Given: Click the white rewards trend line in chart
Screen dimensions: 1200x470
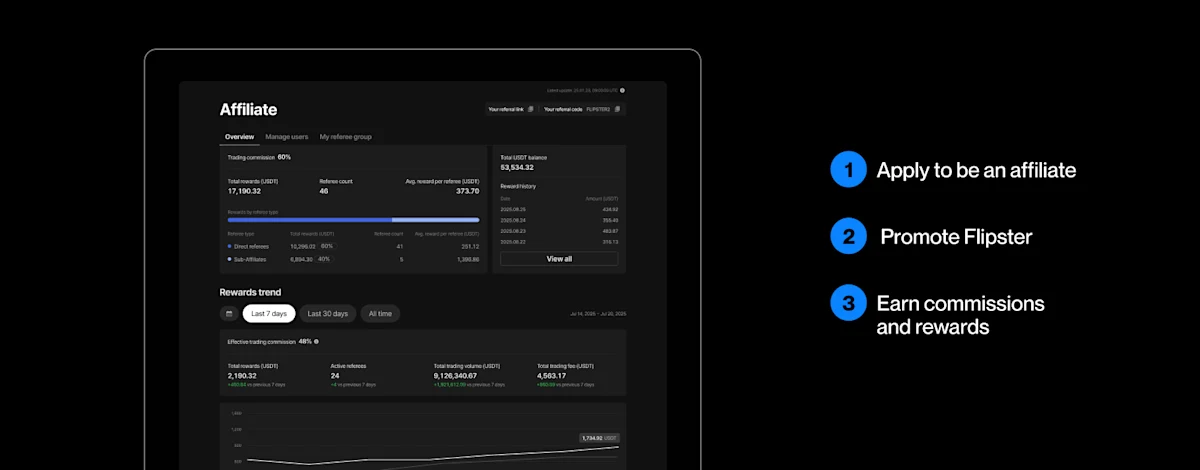Looking at the screenshot, I should [x=432, y=458].
